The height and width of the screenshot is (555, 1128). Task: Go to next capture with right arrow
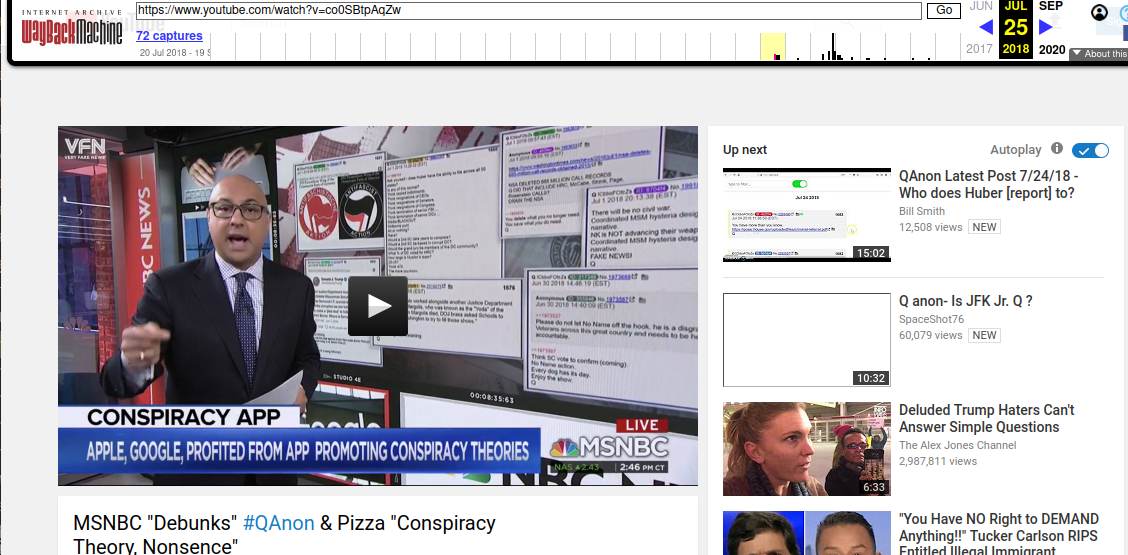coord(1046,27)
